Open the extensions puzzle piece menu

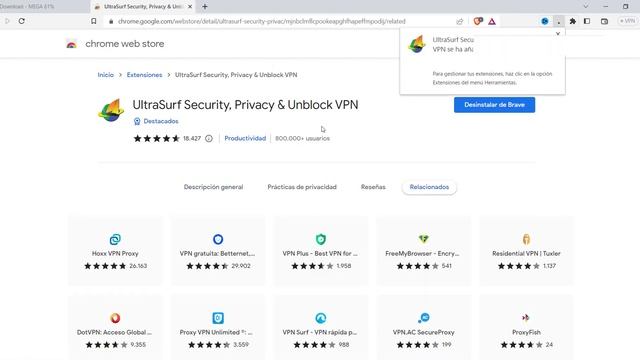pyautogui.click(x=573, y=21)
